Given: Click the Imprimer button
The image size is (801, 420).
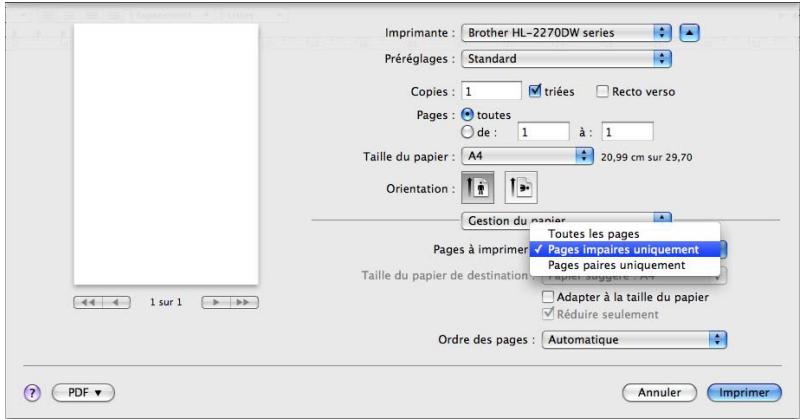Looking at the screenshot, I should tap(744, 392).
